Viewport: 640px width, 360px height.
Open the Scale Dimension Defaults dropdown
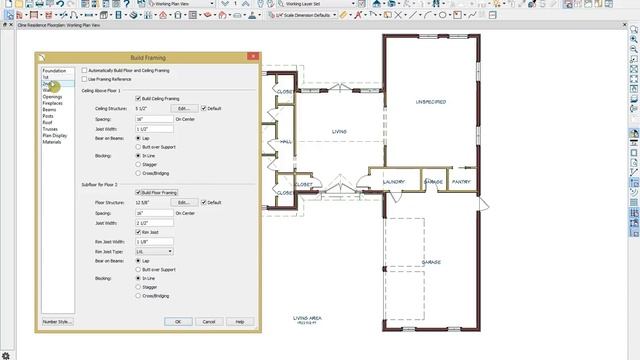(334, 16)
